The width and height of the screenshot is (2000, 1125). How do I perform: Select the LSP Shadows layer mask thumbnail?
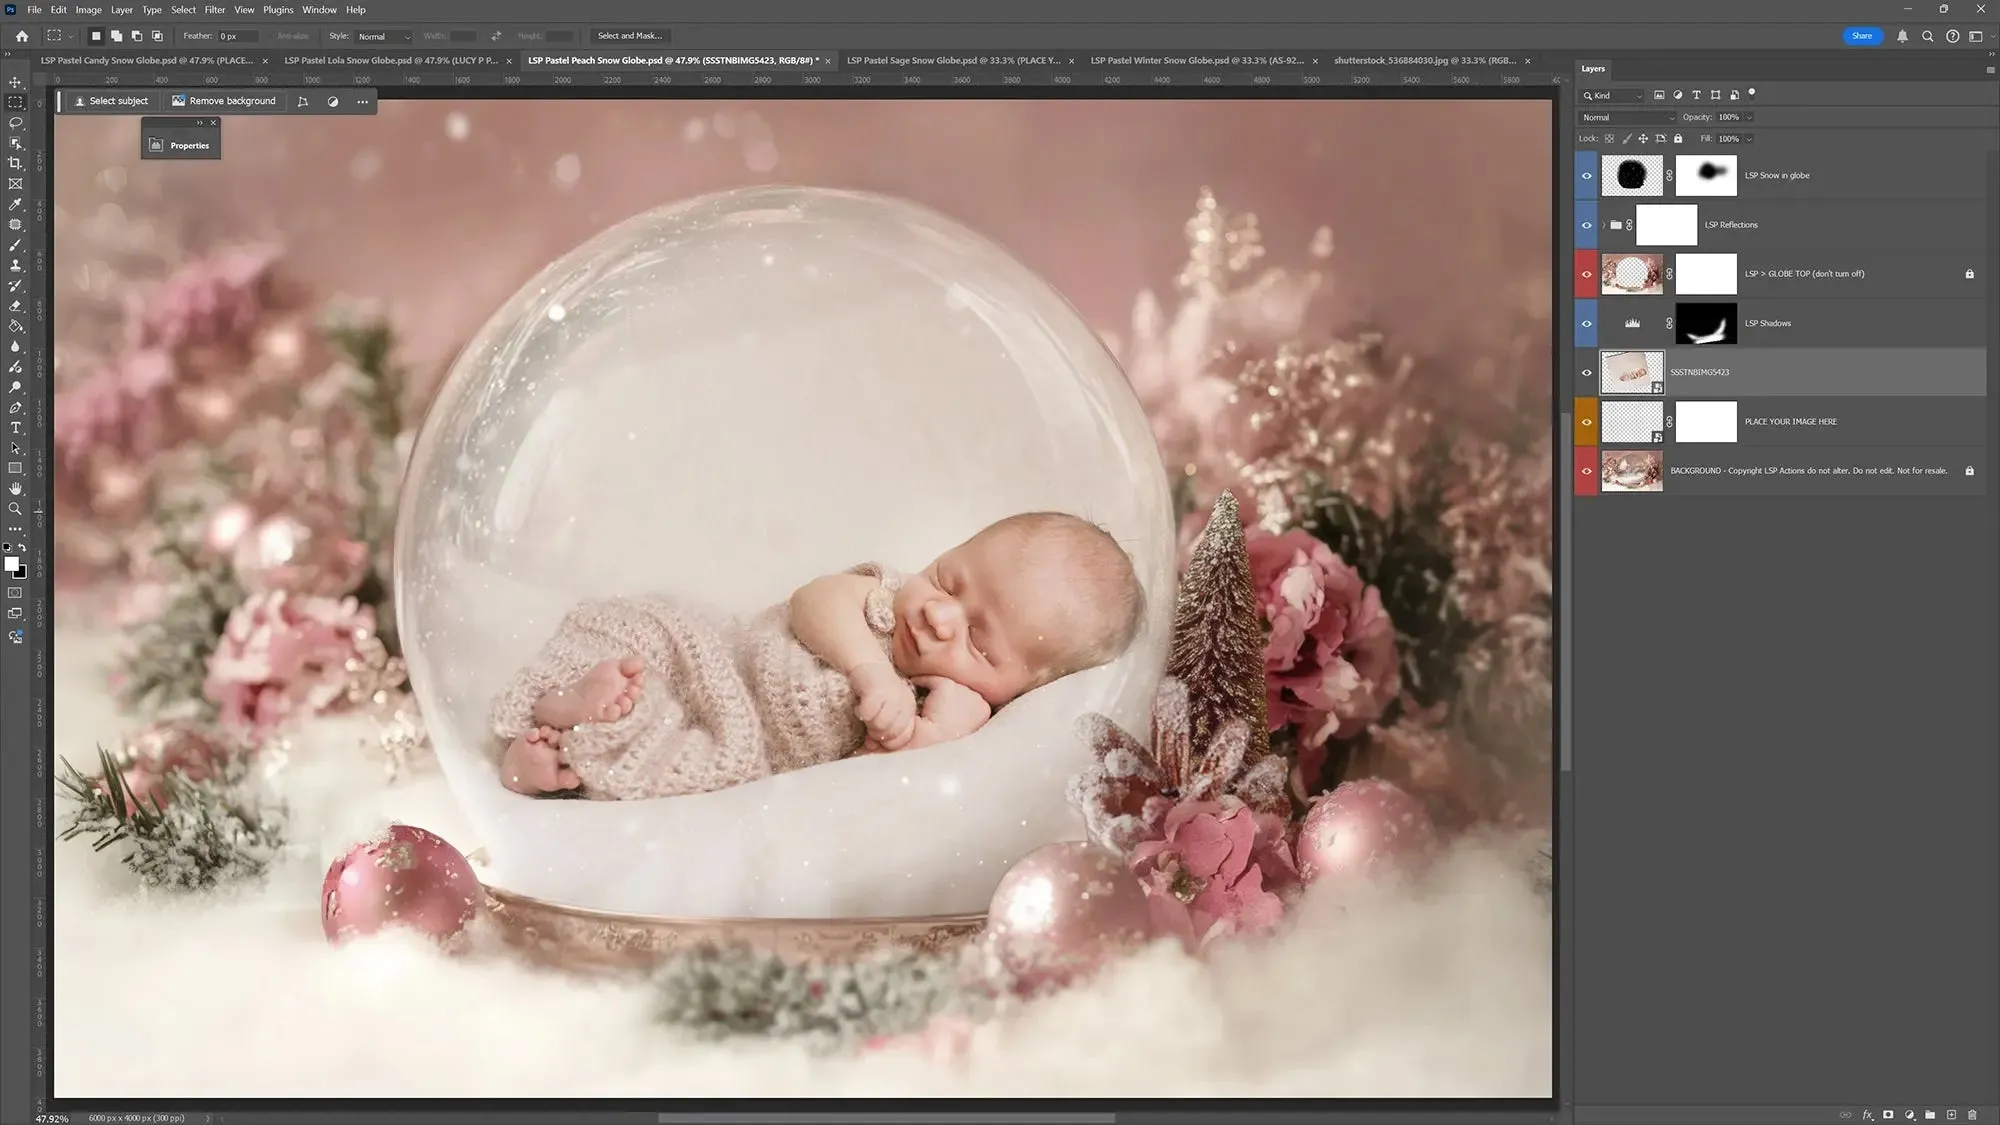pyautogui.click(x=1706, y=324)
